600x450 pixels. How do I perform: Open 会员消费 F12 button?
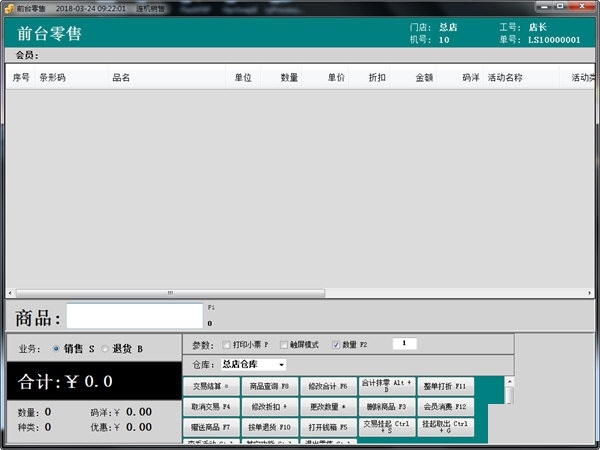tap(445, 407)
